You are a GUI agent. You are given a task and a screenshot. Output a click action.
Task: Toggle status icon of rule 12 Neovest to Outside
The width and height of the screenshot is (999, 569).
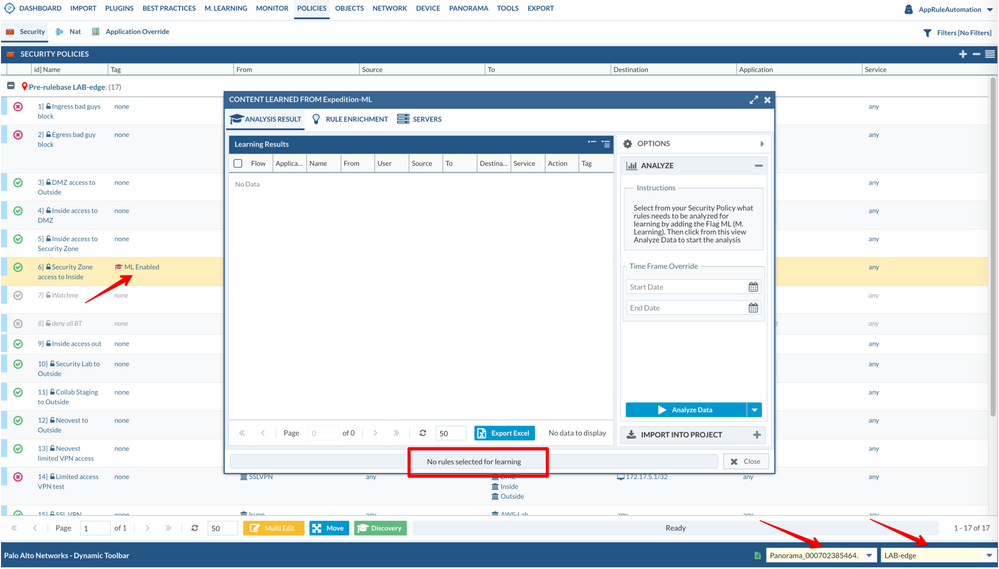(18, 421)
